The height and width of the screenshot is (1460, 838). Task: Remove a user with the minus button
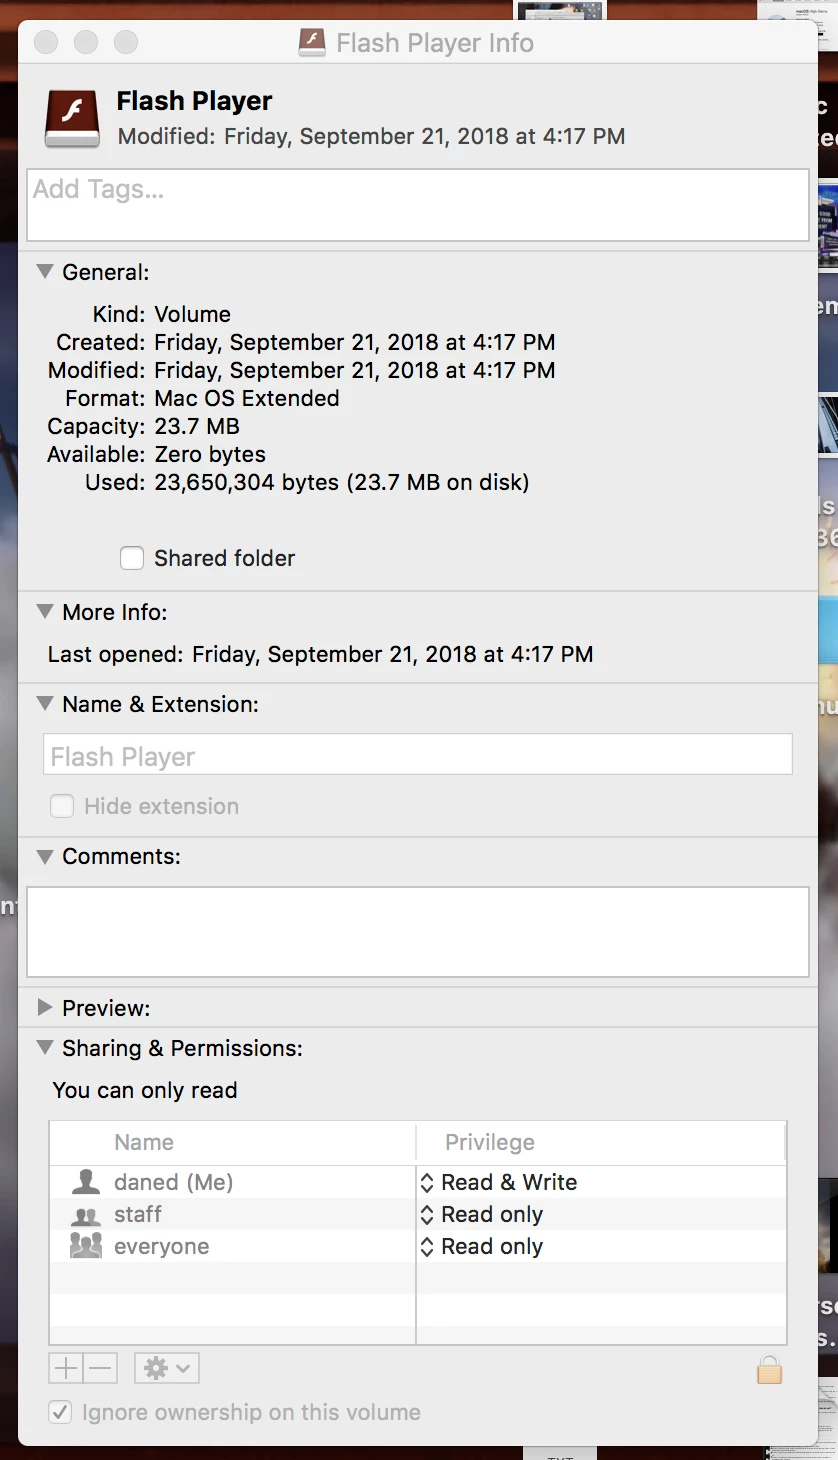coord(101,1368)
